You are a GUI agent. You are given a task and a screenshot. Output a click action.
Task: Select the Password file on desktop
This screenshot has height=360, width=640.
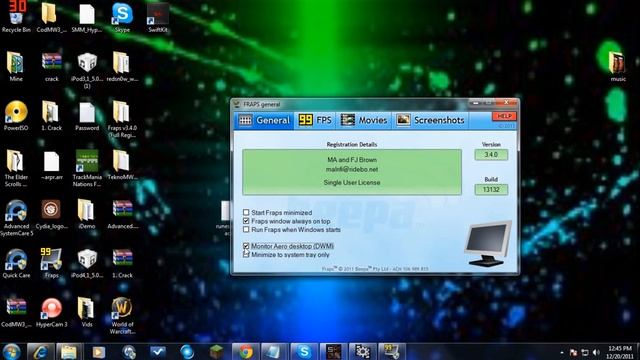(x=87, y=116)
